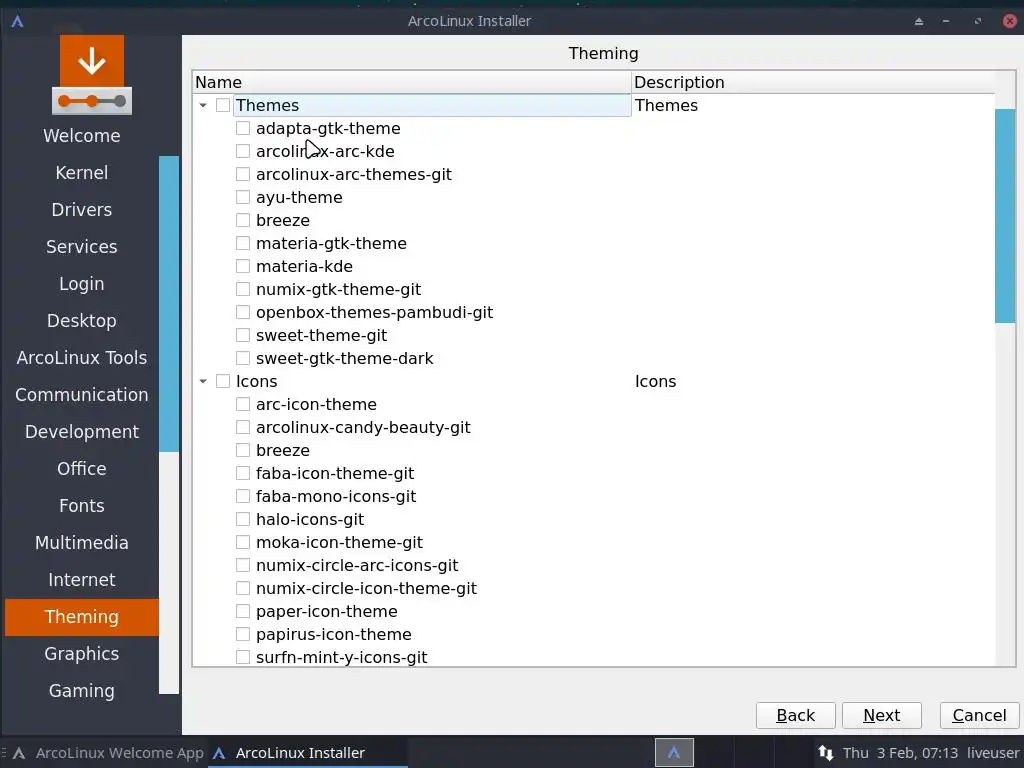Check numix-gtk-theme-git

[243, 289]
